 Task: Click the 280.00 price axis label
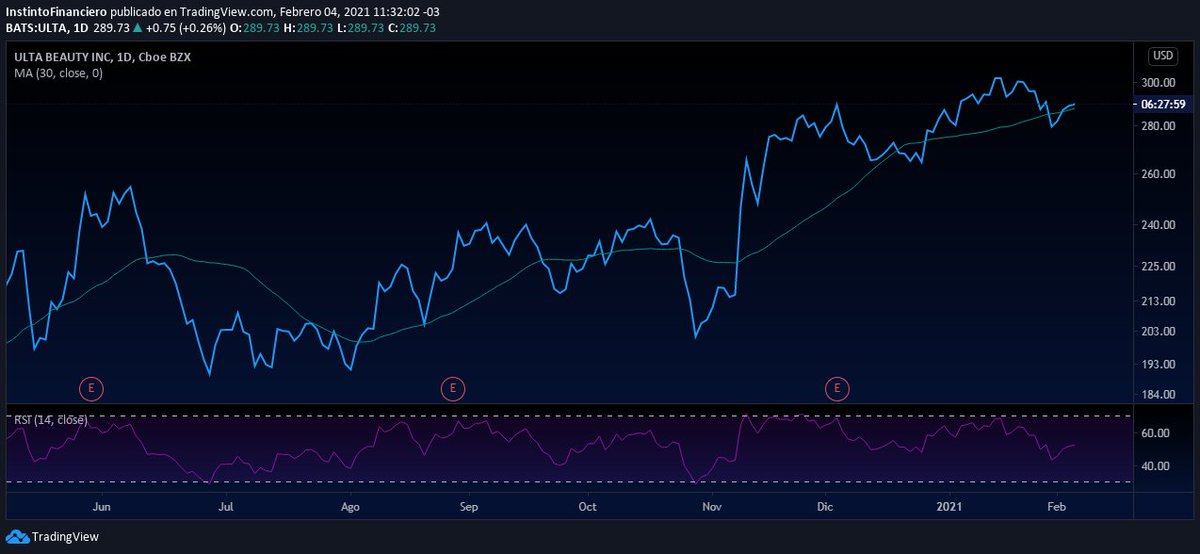point(1157,126)
